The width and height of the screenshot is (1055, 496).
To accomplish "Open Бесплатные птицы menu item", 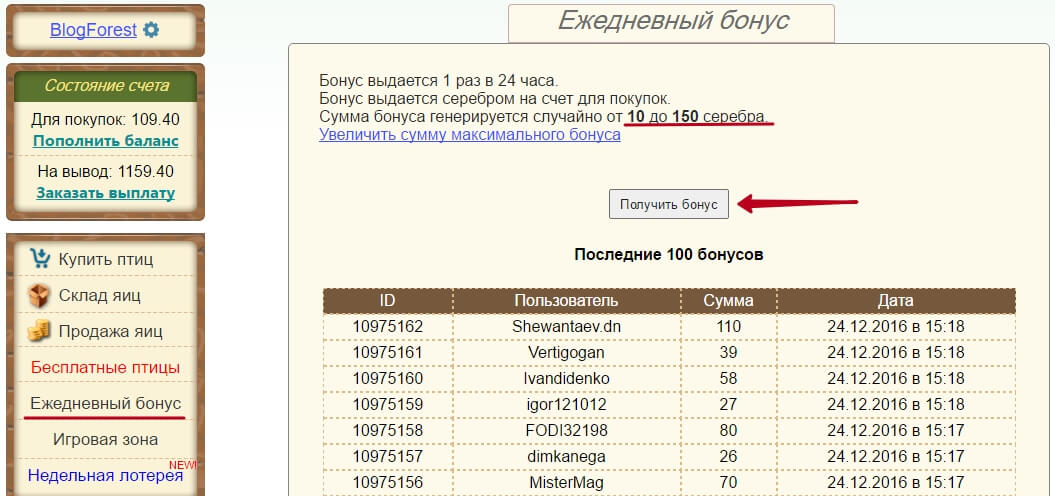I will 106,367.
